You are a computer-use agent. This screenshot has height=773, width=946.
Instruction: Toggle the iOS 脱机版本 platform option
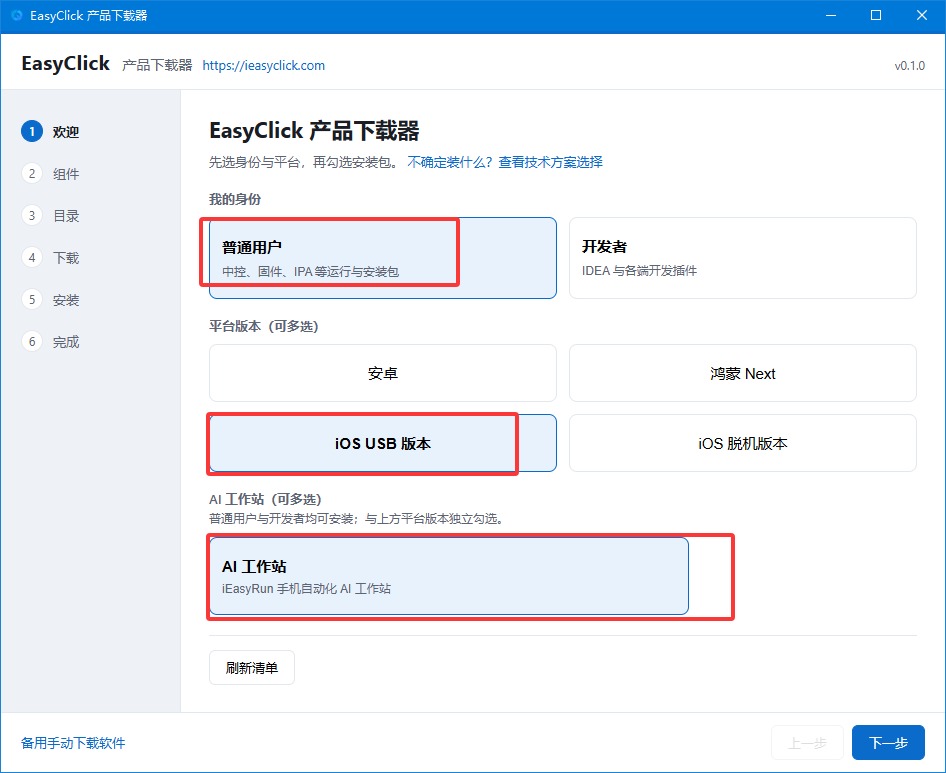tap(743, 443)
